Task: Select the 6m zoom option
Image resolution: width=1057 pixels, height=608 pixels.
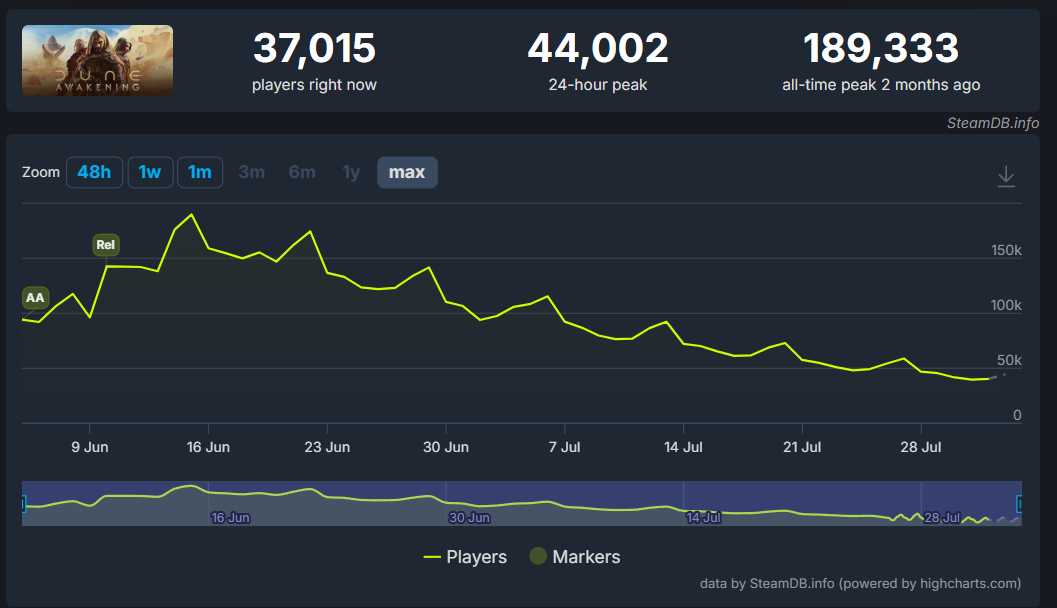Action: (x=302, y=173)
